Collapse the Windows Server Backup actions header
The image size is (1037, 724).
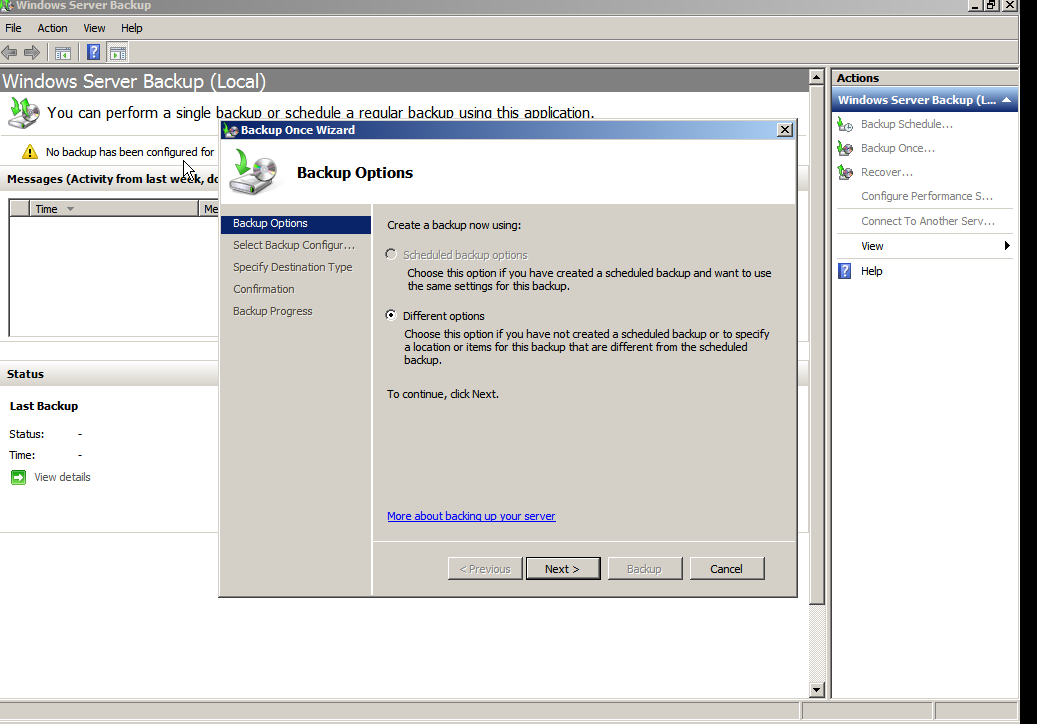pos(1007,100)
